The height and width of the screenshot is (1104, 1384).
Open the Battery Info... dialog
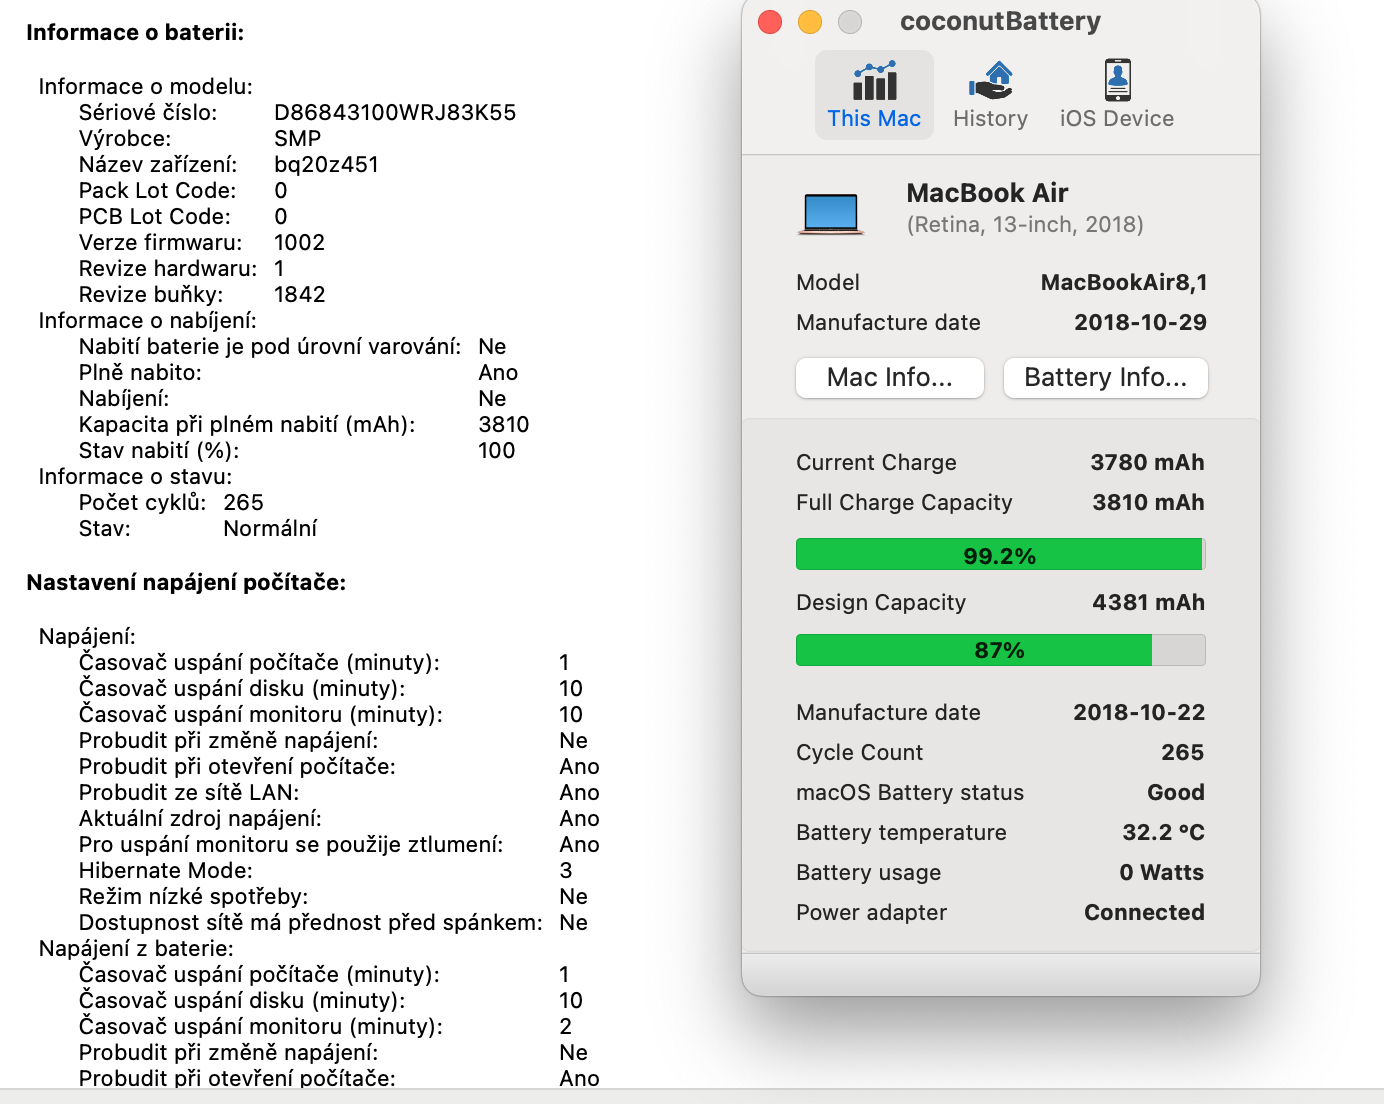click(1105, 377)
